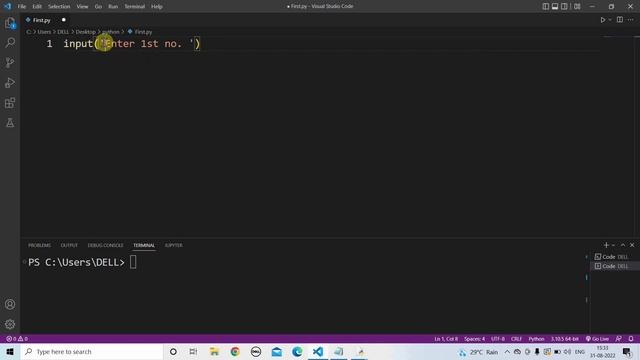
Task: Close the terminal panel
Action: (x=632, y=245)
